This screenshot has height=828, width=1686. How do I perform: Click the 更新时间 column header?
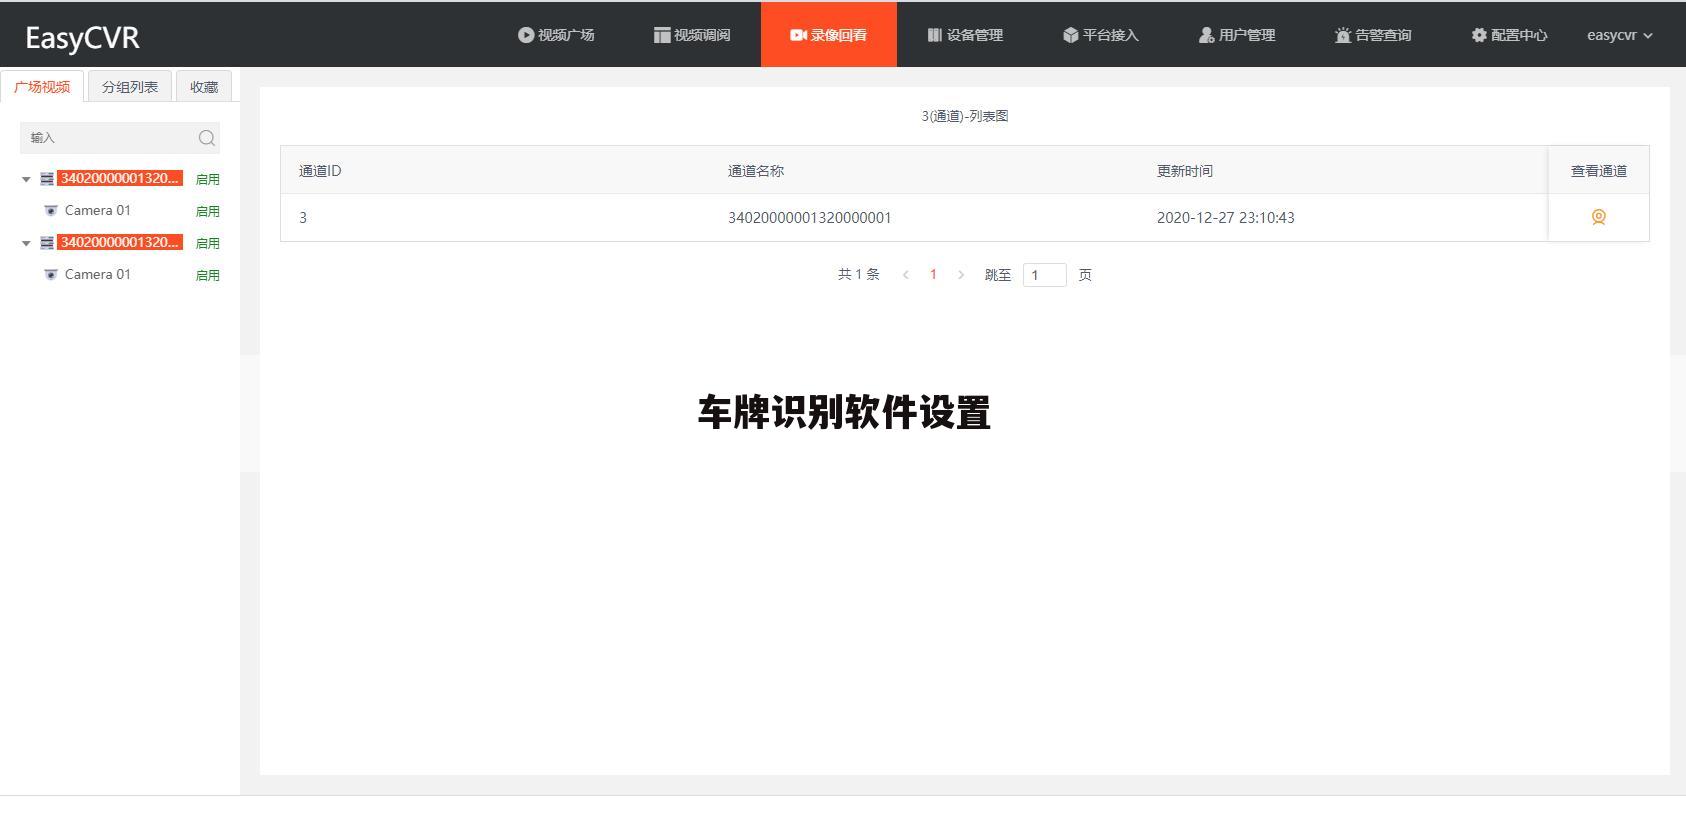(x=1185, y=171)
